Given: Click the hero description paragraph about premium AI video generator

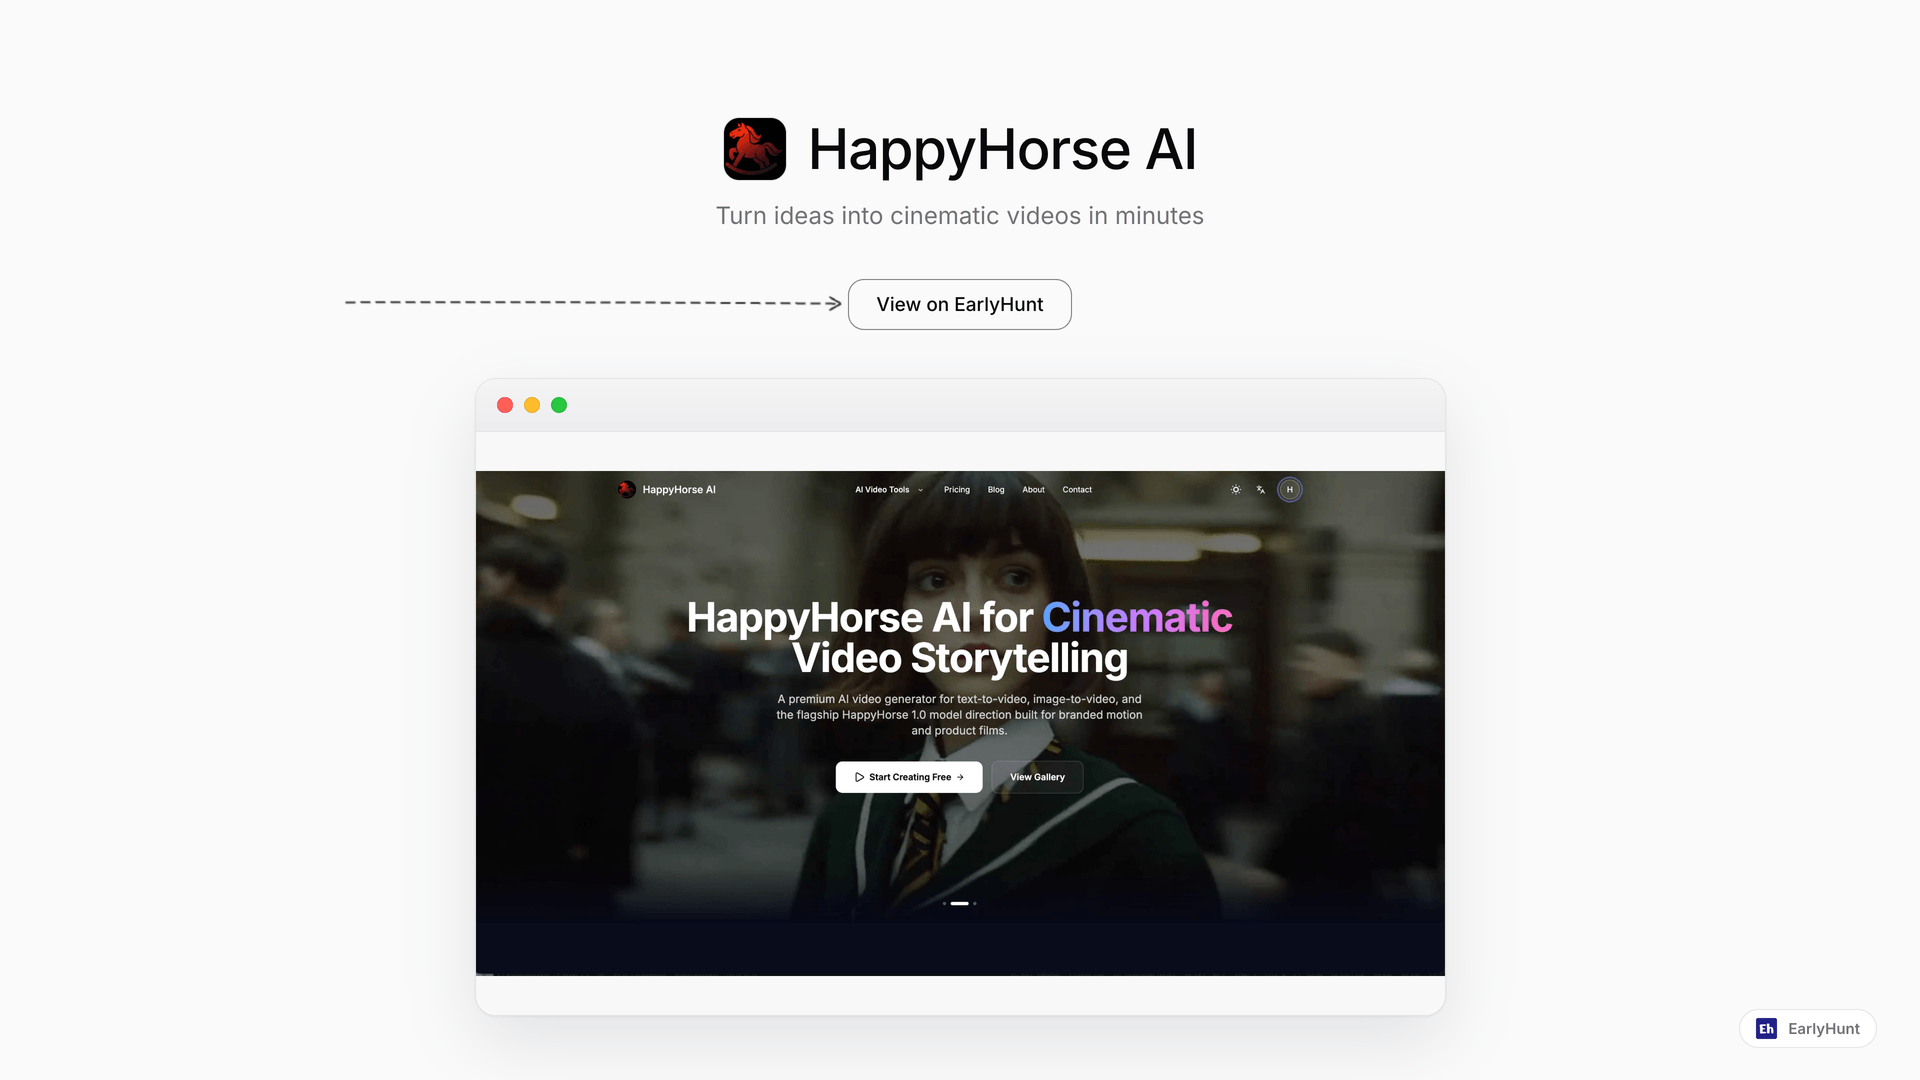Looking at the screenshot, I should 959,714.
